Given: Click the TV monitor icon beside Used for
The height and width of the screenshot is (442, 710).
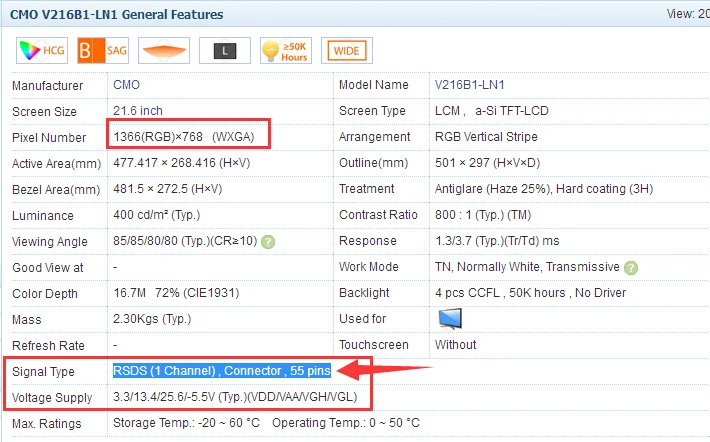Looking at the screenshot, I should 450,318.
